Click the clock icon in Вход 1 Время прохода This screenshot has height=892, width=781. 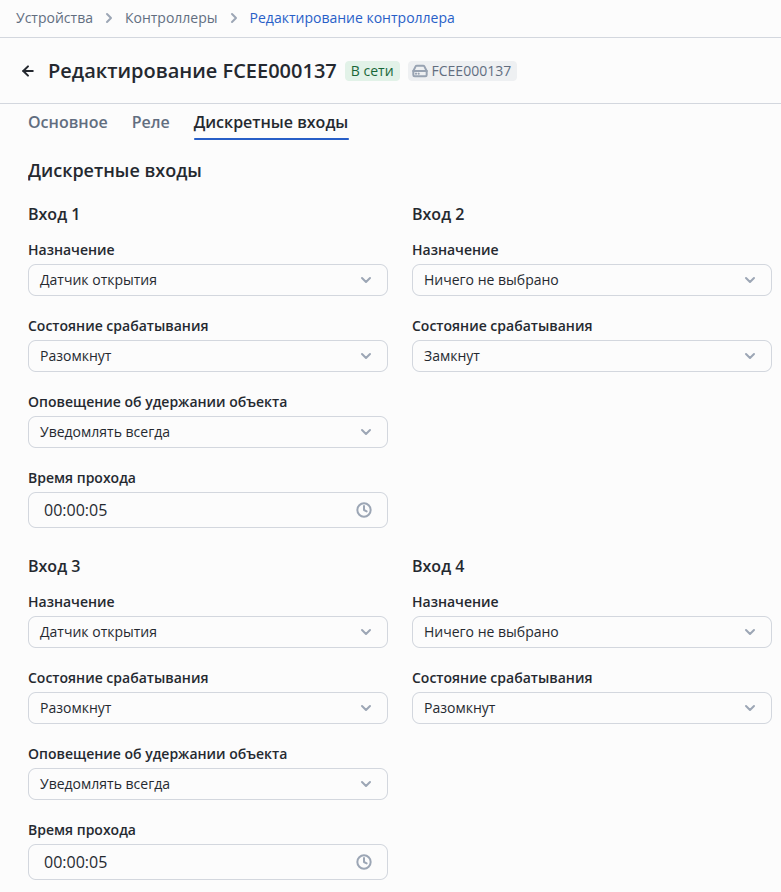[364, 510]
